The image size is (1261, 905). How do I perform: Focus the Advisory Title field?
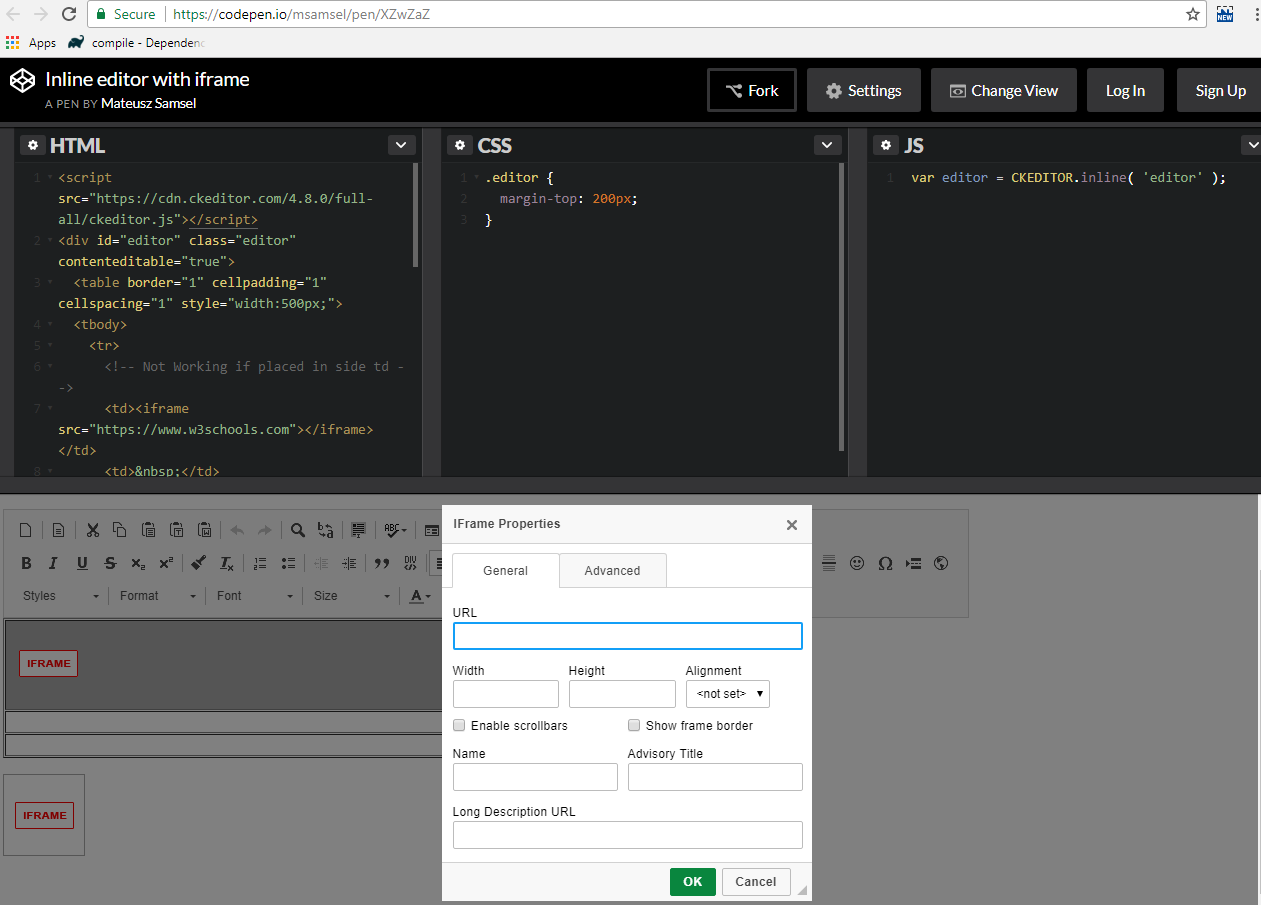[x=715, y=777]
